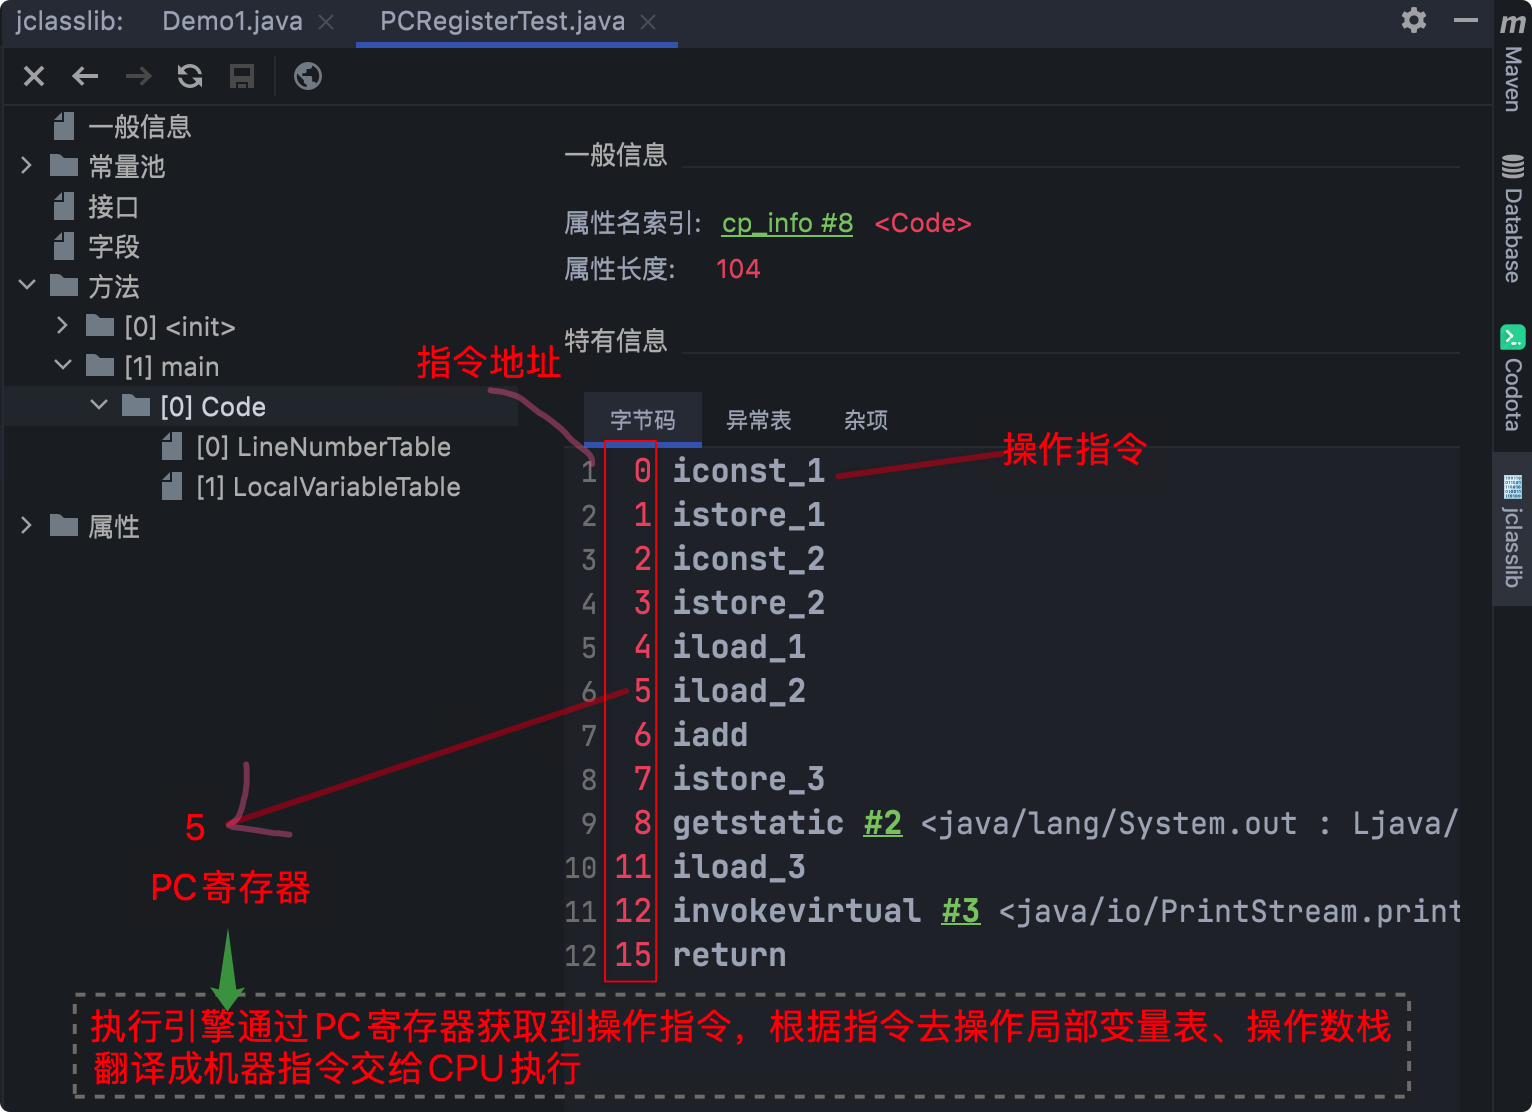Click the return bytecode line
1532x1112 pixels.
point(729,955)
